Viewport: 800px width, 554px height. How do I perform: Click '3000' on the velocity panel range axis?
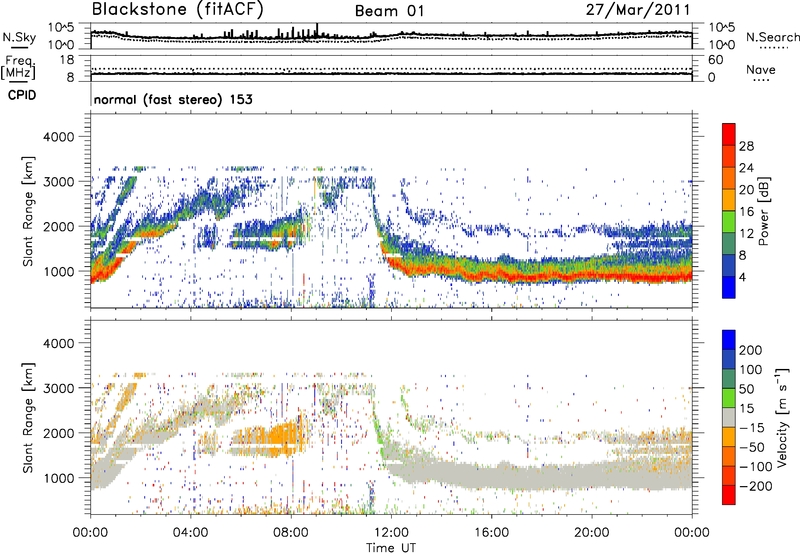point(59,388)
